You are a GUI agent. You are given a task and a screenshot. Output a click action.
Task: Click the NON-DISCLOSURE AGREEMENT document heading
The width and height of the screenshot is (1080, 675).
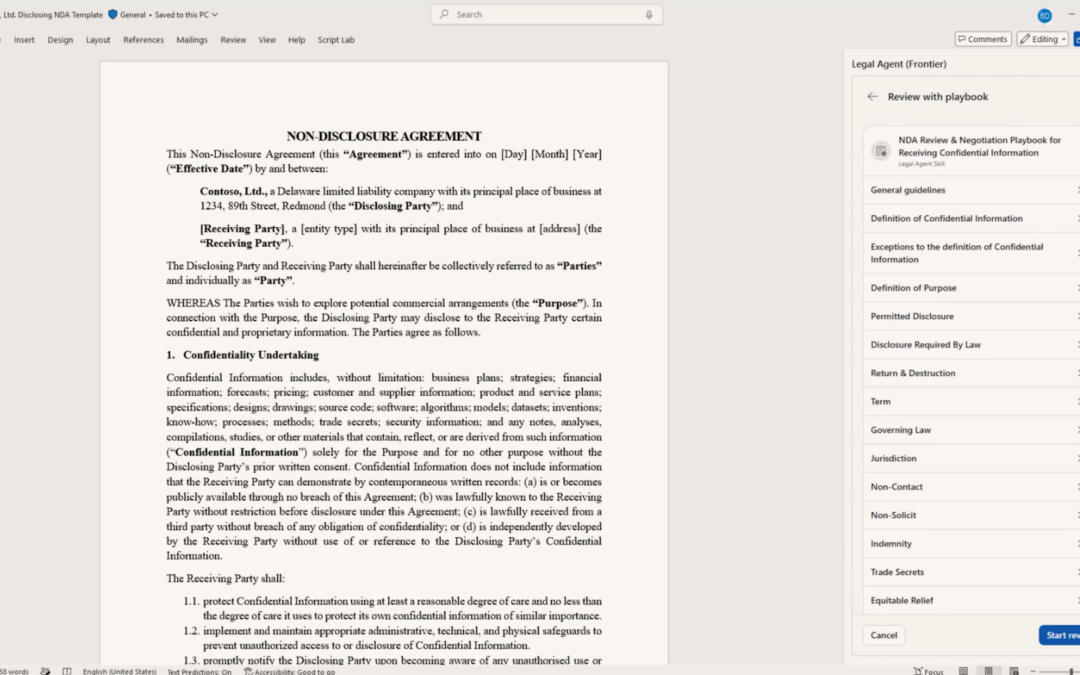click(384, 136)
